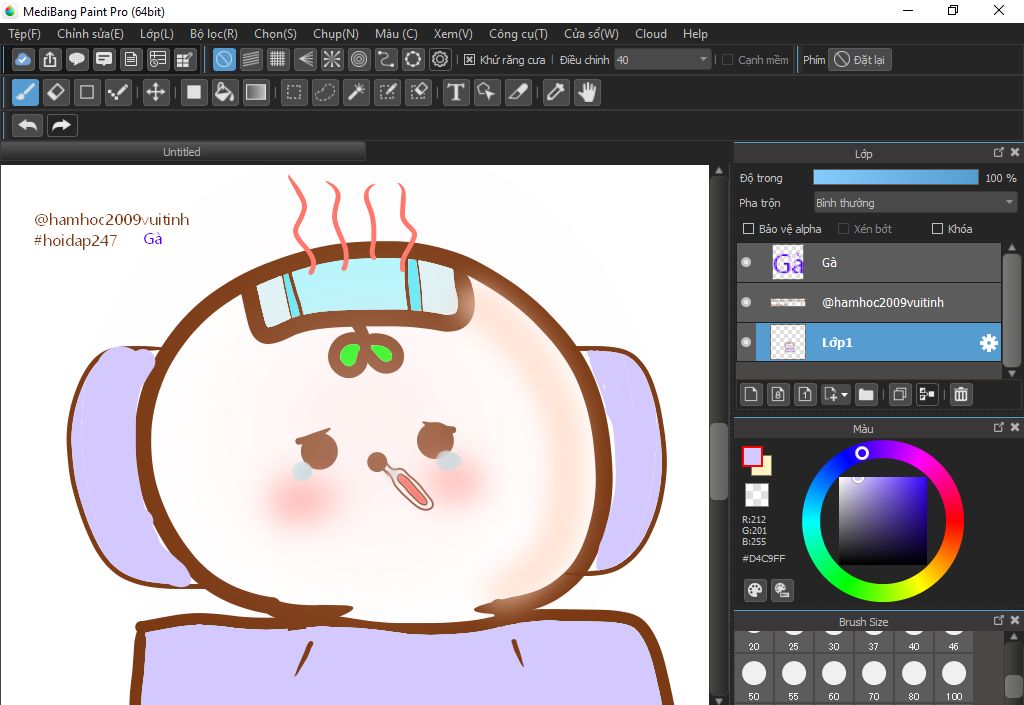This screenshot has height=705, width=1024.
Task: Turn snap off with the crossed-circle icon
Action: click(x=224, y=60)
